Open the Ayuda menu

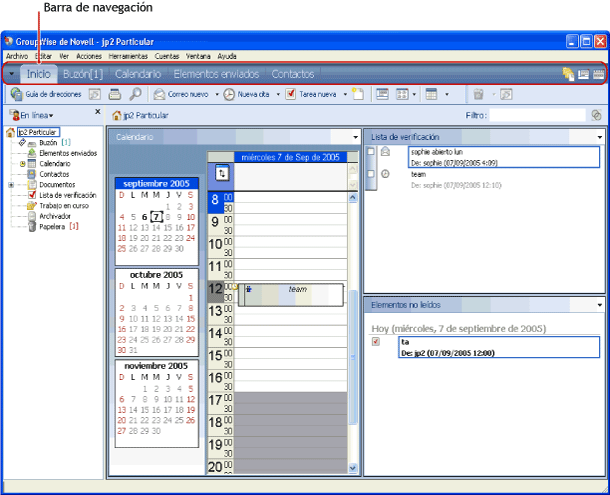[x=227, y=56]
